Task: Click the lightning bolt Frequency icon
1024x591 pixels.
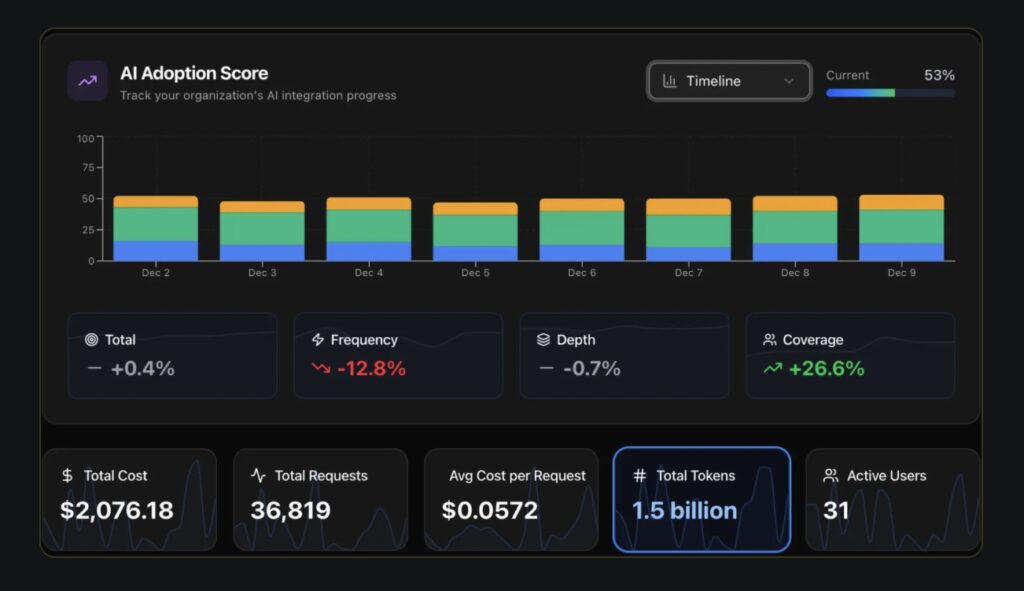Action: click(x=318, y=340)
